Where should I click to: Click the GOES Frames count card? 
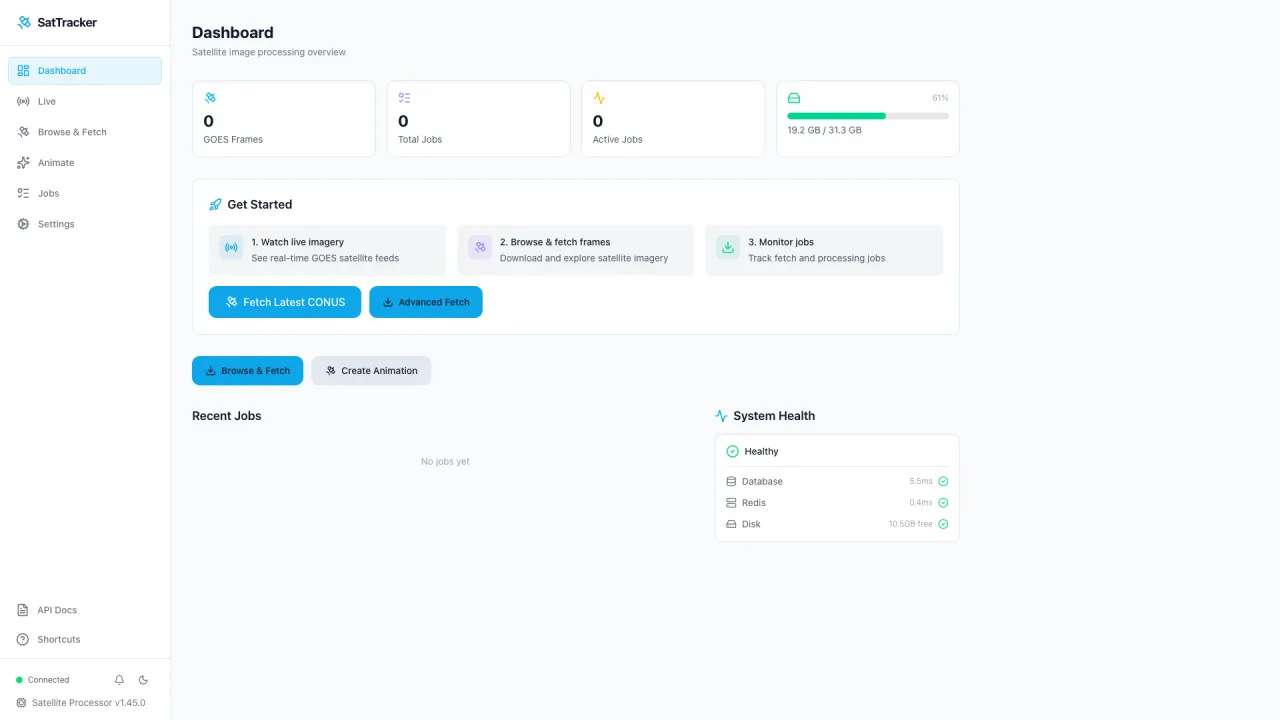click(284, 119)
